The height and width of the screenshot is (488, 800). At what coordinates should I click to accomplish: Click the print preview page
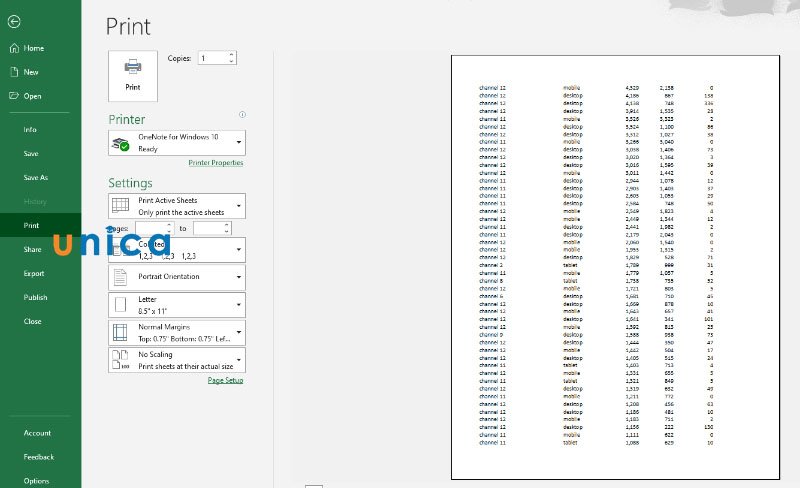click(615, 267)
